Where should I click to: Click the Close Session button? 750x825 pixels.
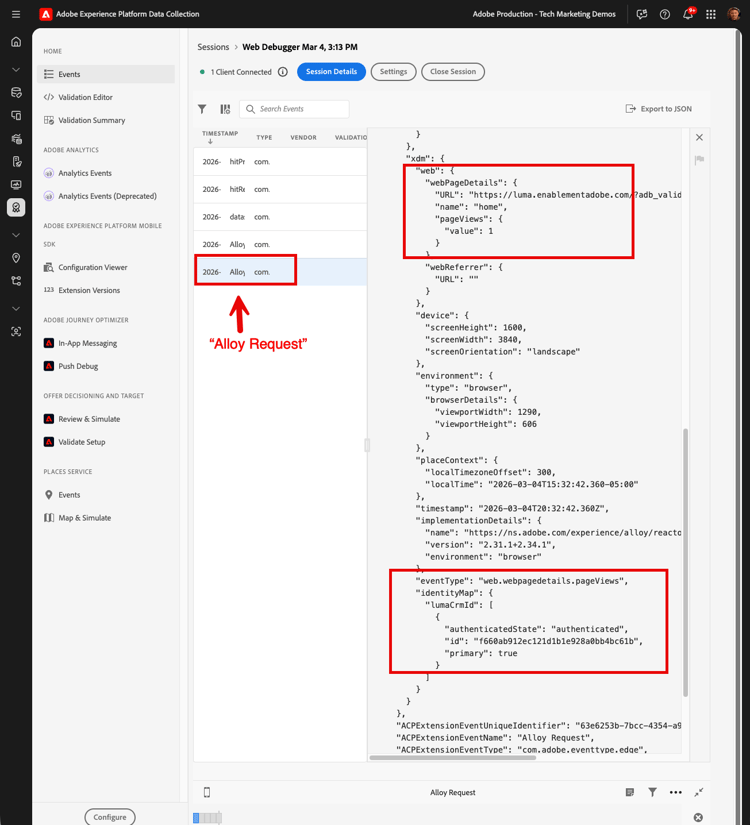pos(453,72)
